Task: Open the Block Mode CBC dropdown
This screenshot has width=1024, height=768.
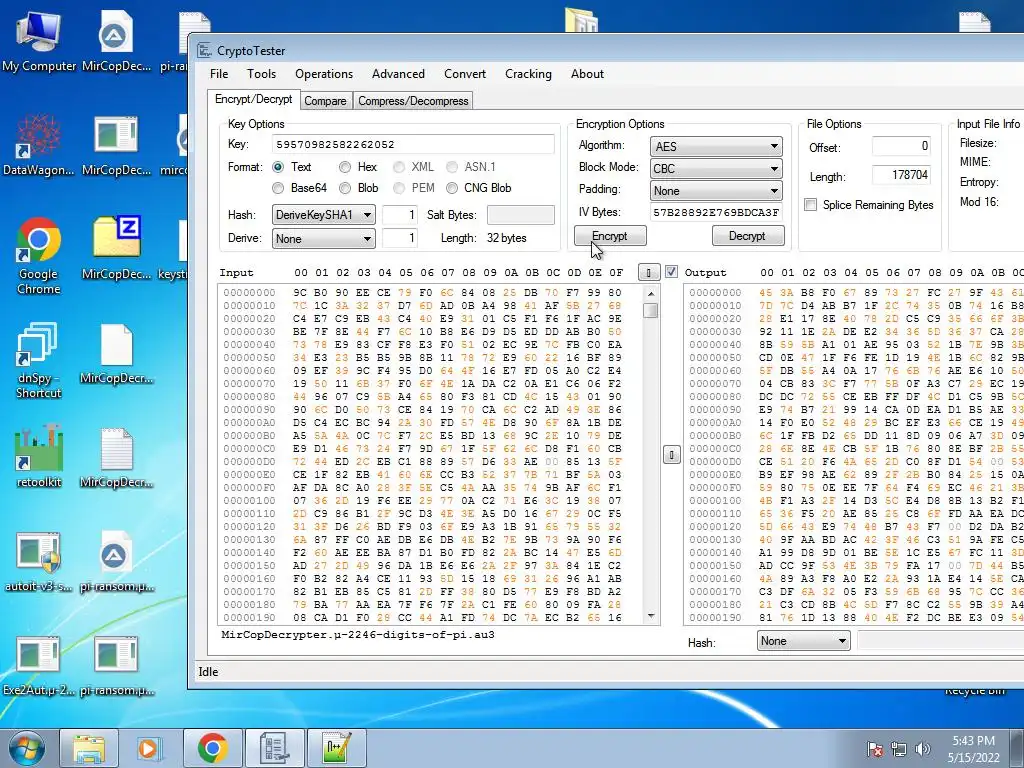Action: [716, 168]
